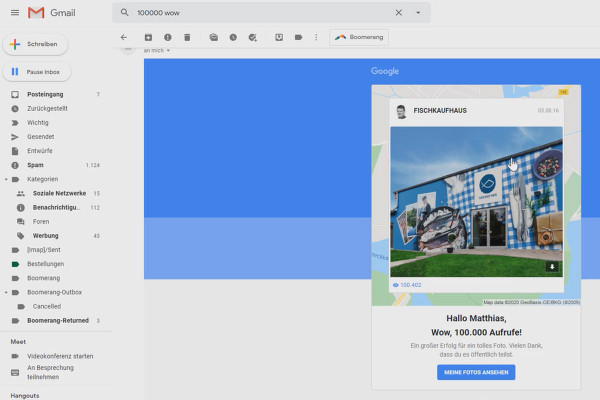Expand recipient details next to 'an mich'

click(x=168, y=51)
